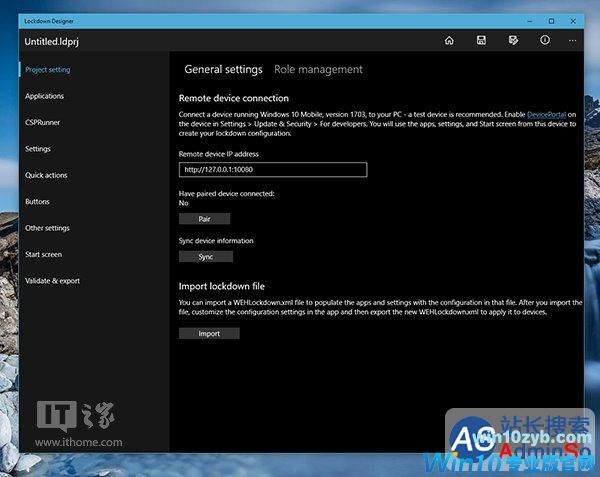Switch to the Role management tab
Viewport: 600px width, 477px height.
[x=318, y=70]
